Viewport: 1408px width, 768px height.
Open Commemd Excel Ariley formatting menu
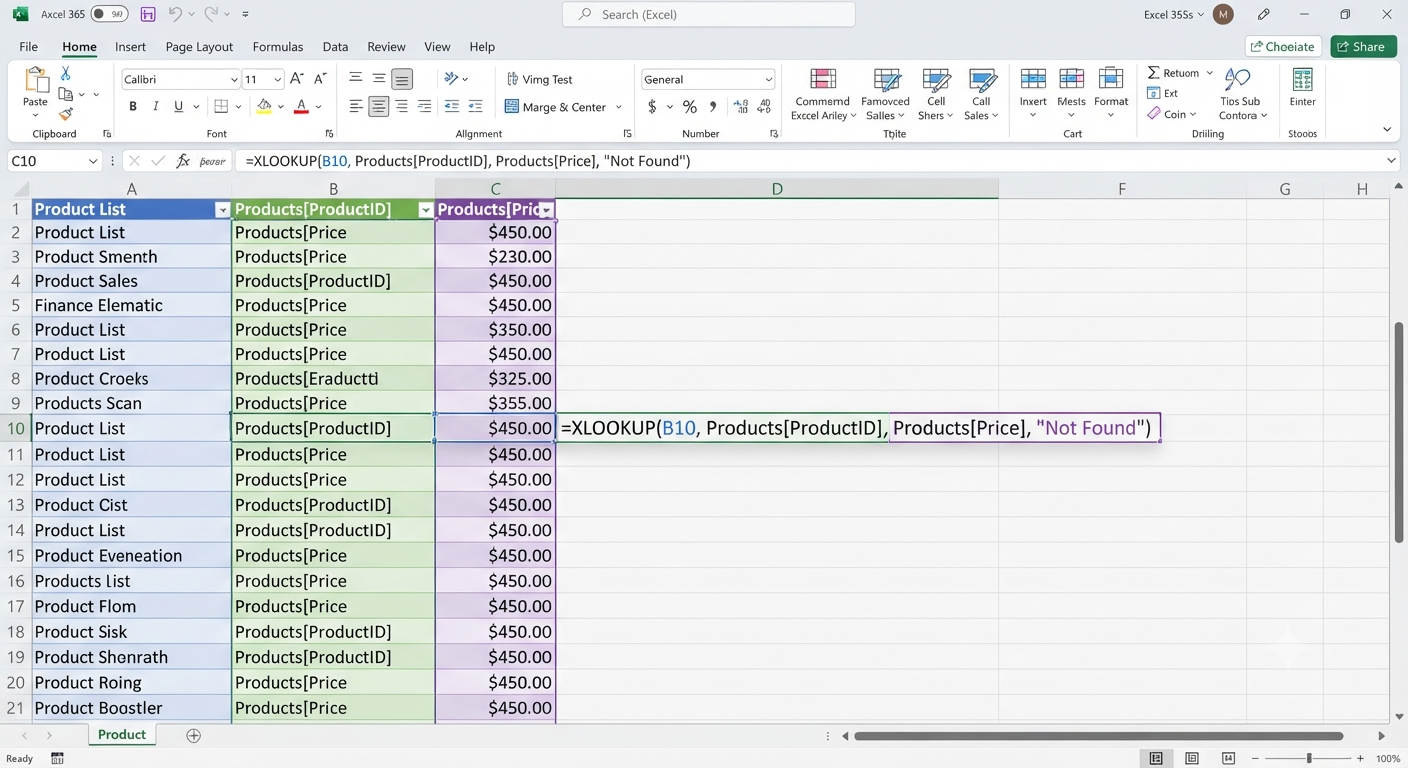[823, 95]
